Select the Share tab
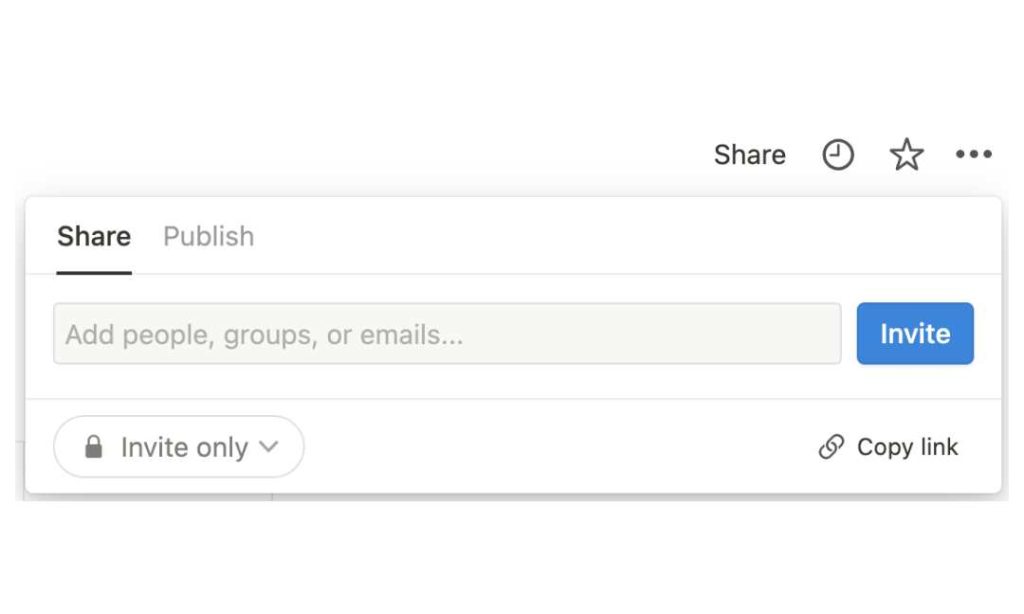The height and width of the screenshot is (614, 1024). click(93, 237)
